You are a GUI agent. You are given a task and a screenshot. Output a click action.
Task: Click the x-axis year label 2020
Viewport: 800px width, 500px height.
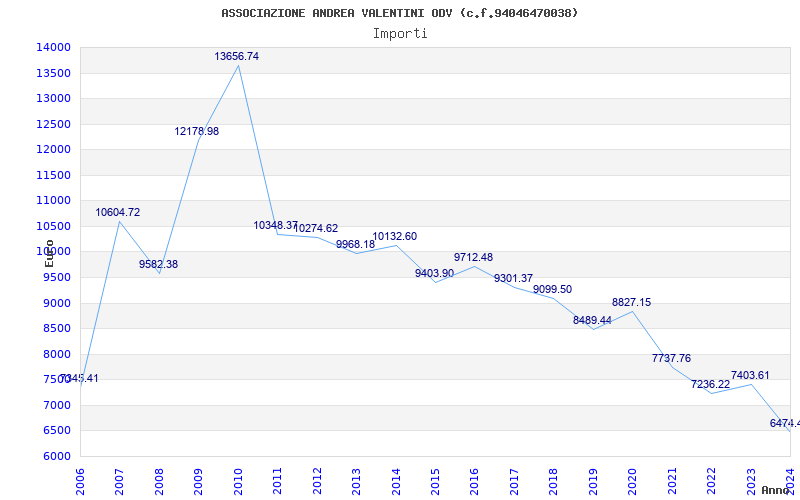point(633,481)
